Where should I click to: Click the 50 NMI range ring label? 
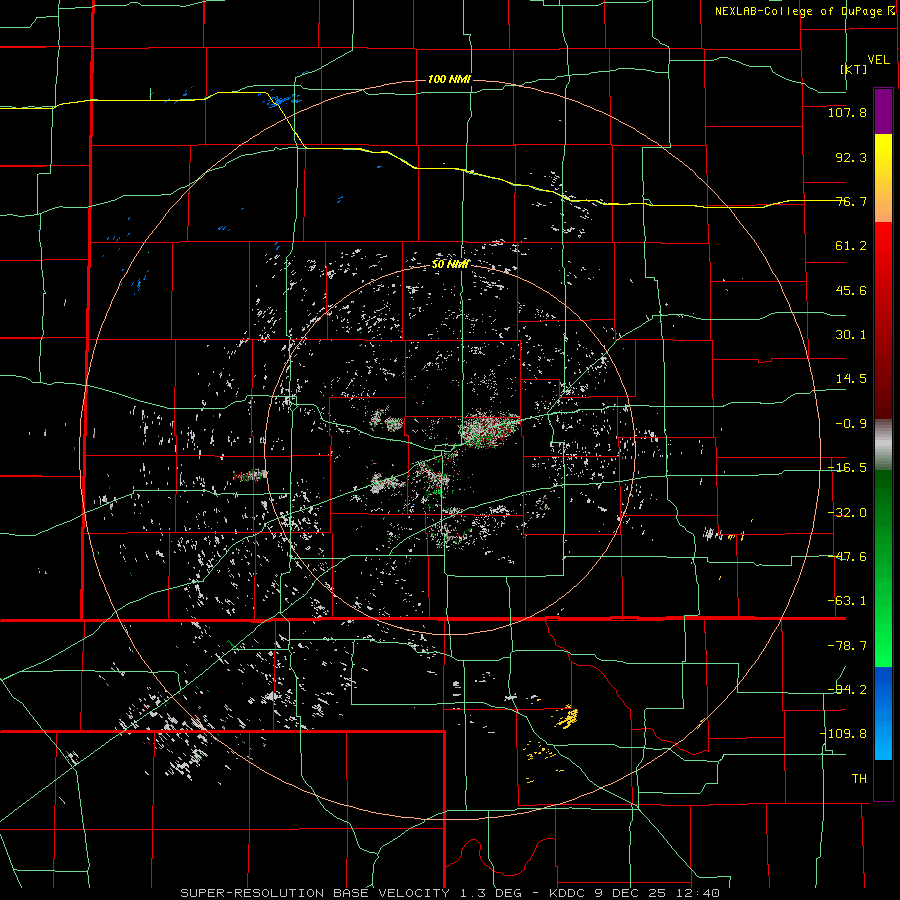click(450, 265)
